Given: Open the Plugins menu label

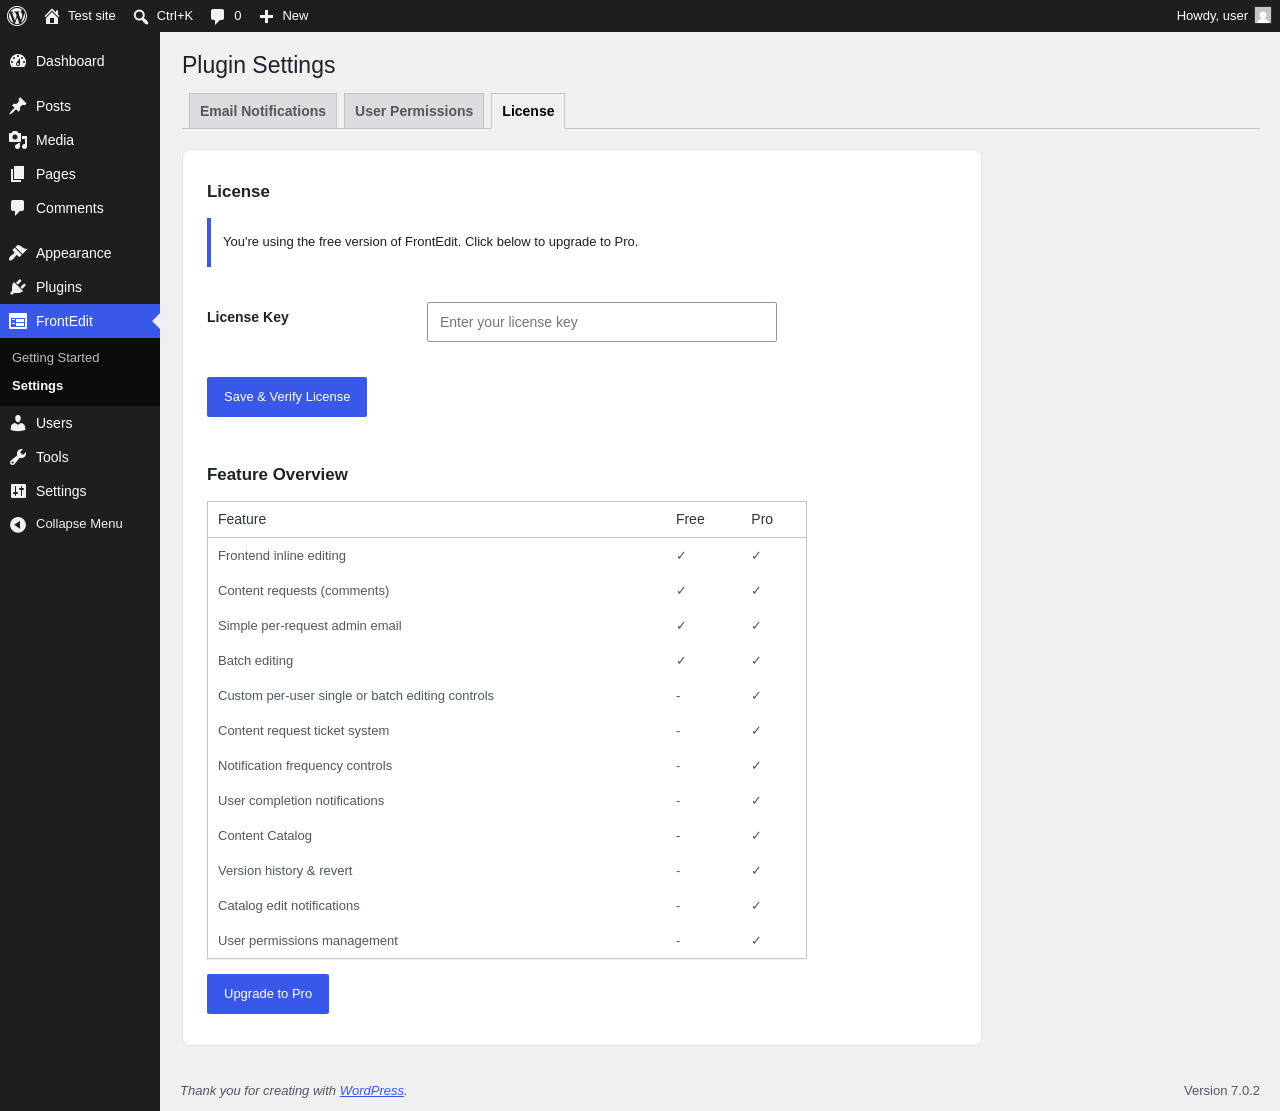Looking at the screenshot, I should 59,287.
